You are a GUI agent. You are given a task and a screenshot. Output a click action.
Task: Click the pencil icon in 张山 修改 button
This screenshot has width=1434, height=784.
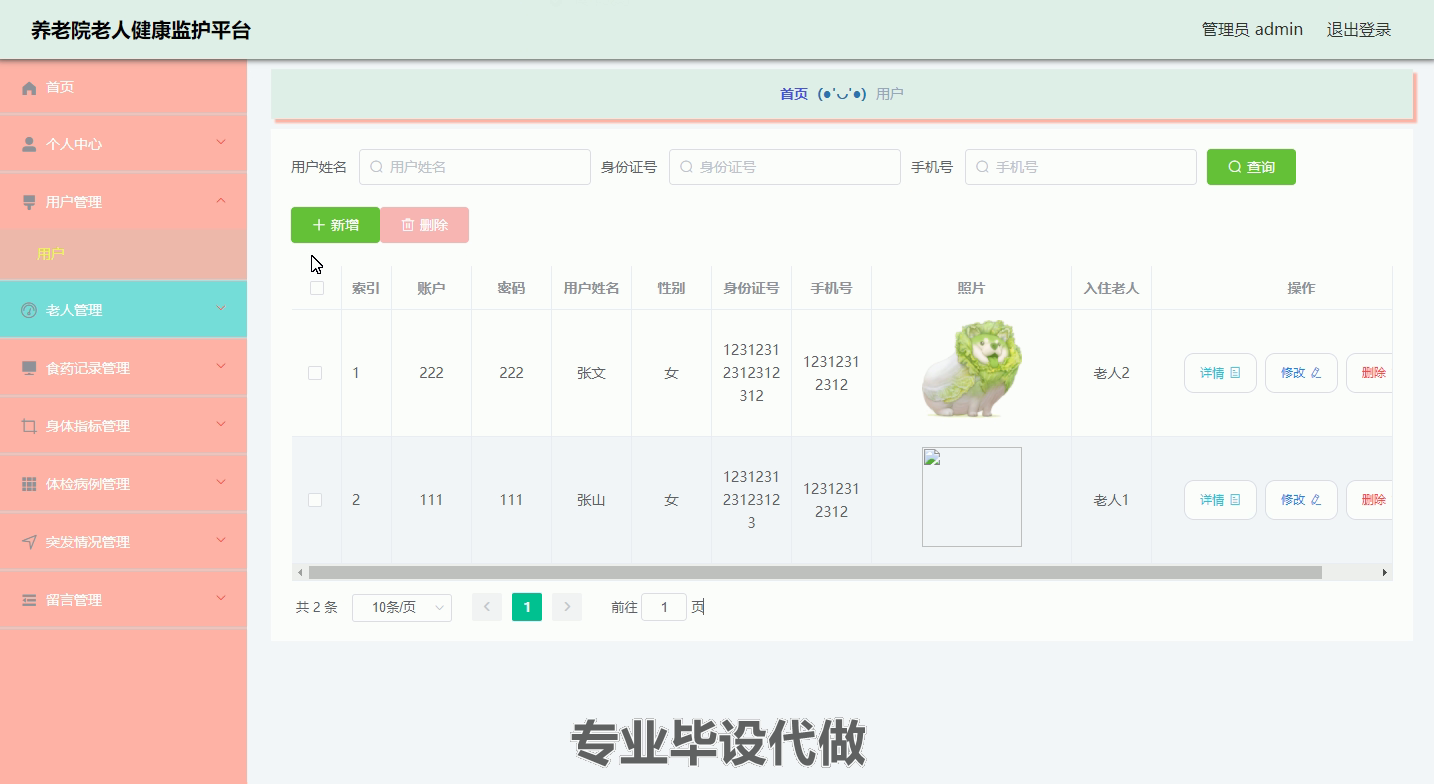point(1316,500)
